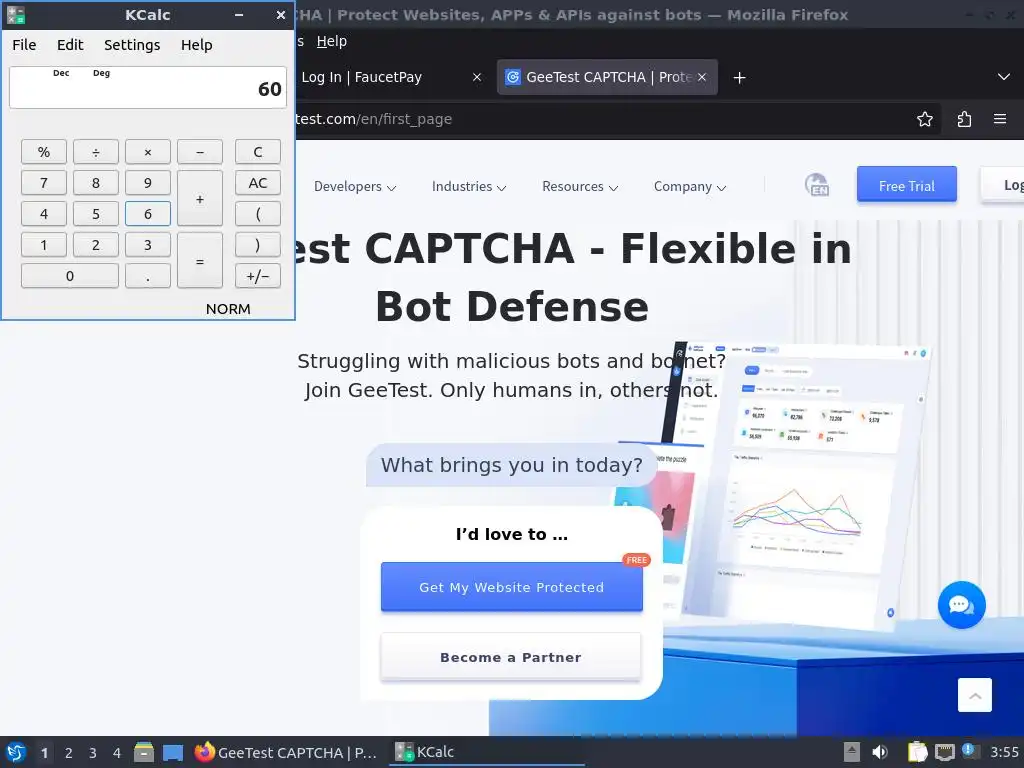The width and height of the screenshot is (1024, 768).
Task: Click the back-to-top arrow button
Action: click(x=974, y=696)
